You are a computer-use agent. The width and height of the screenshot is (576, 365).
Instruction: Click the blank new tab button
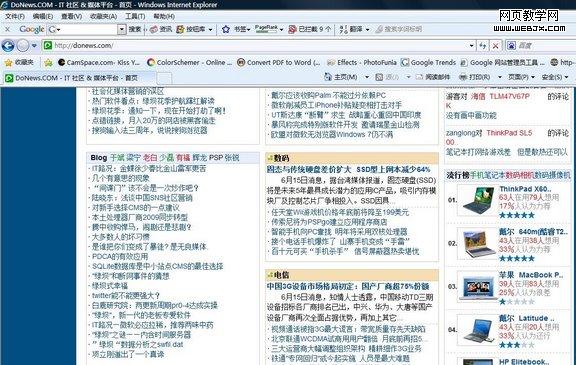(x=164, y=78)
